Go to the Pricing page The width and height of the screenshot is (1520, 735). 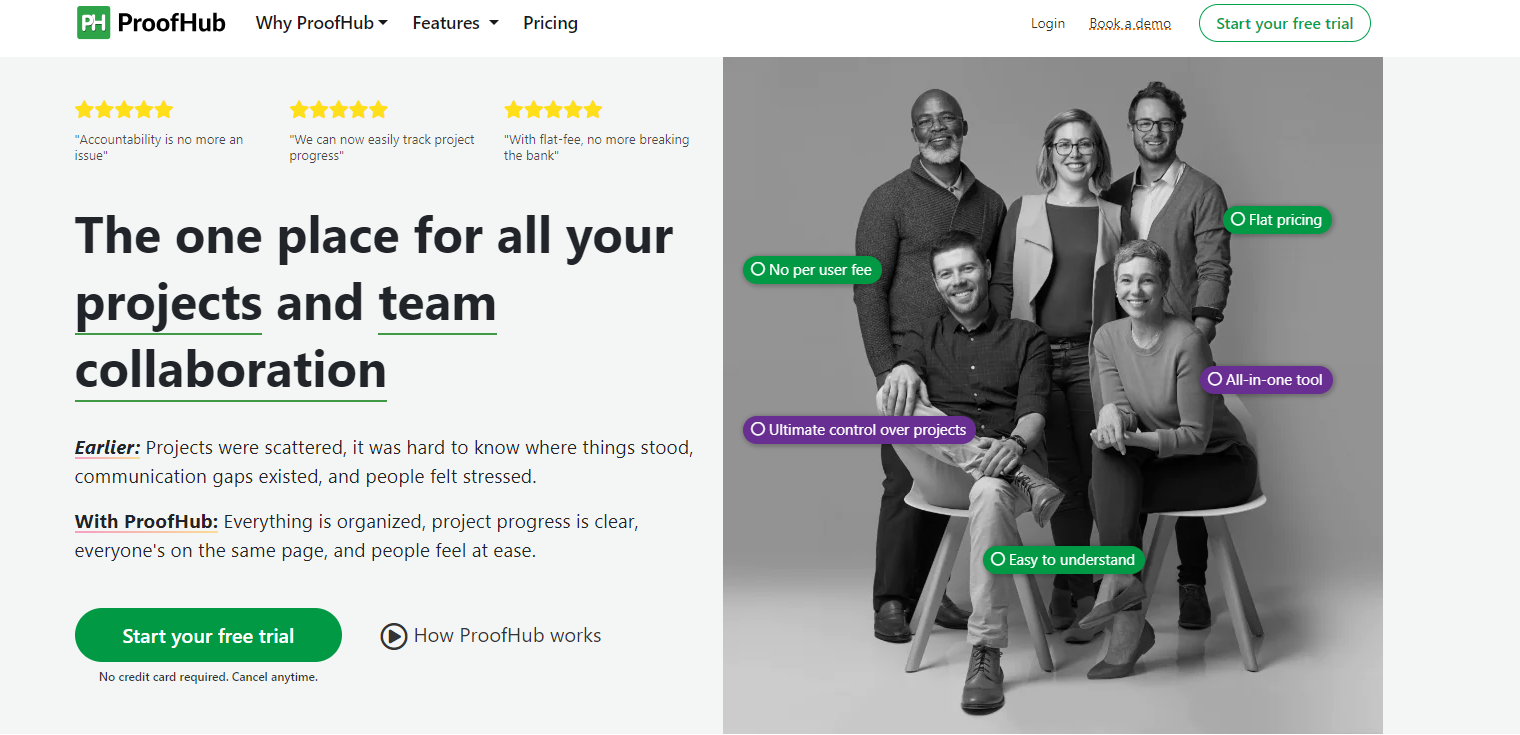550,23
